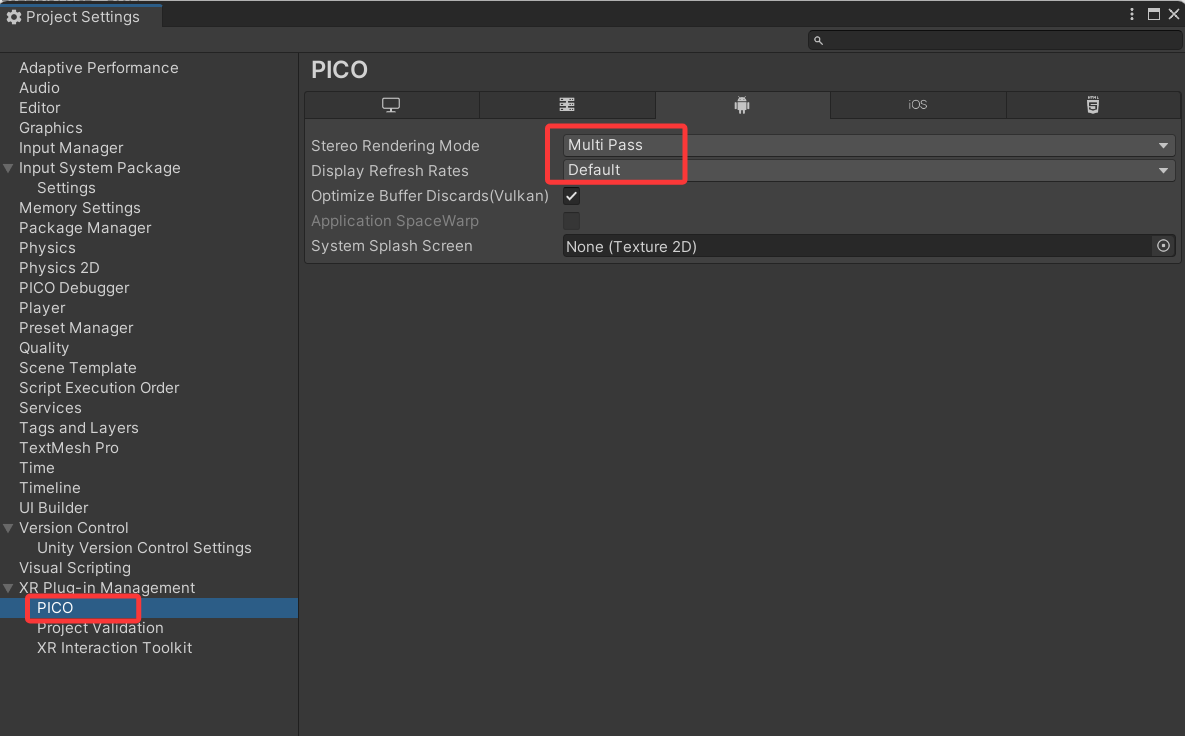The image size is (1185, 736).
Task: Open the System Splash Screen object picker
Action: 1163,246
